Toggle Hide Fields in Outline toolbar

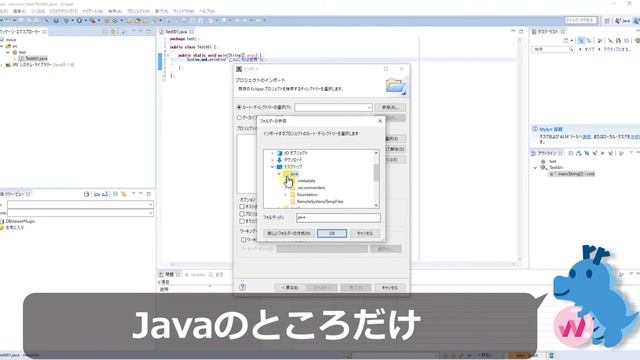click(587, 153)
